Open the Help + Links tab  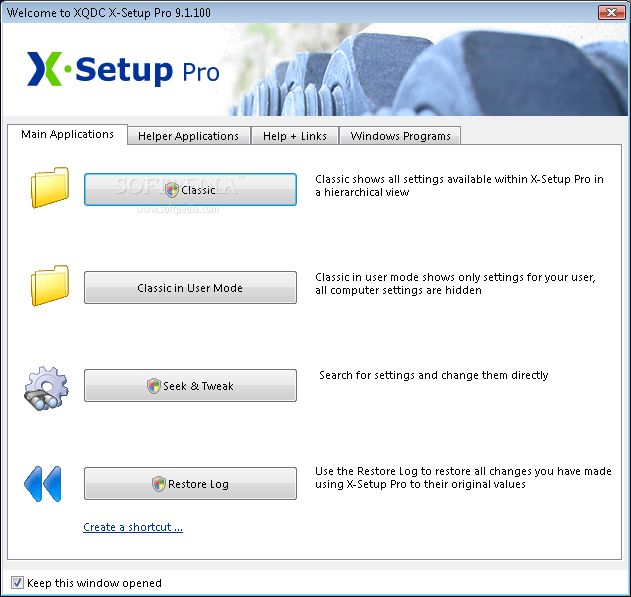(x=295, y=136)
